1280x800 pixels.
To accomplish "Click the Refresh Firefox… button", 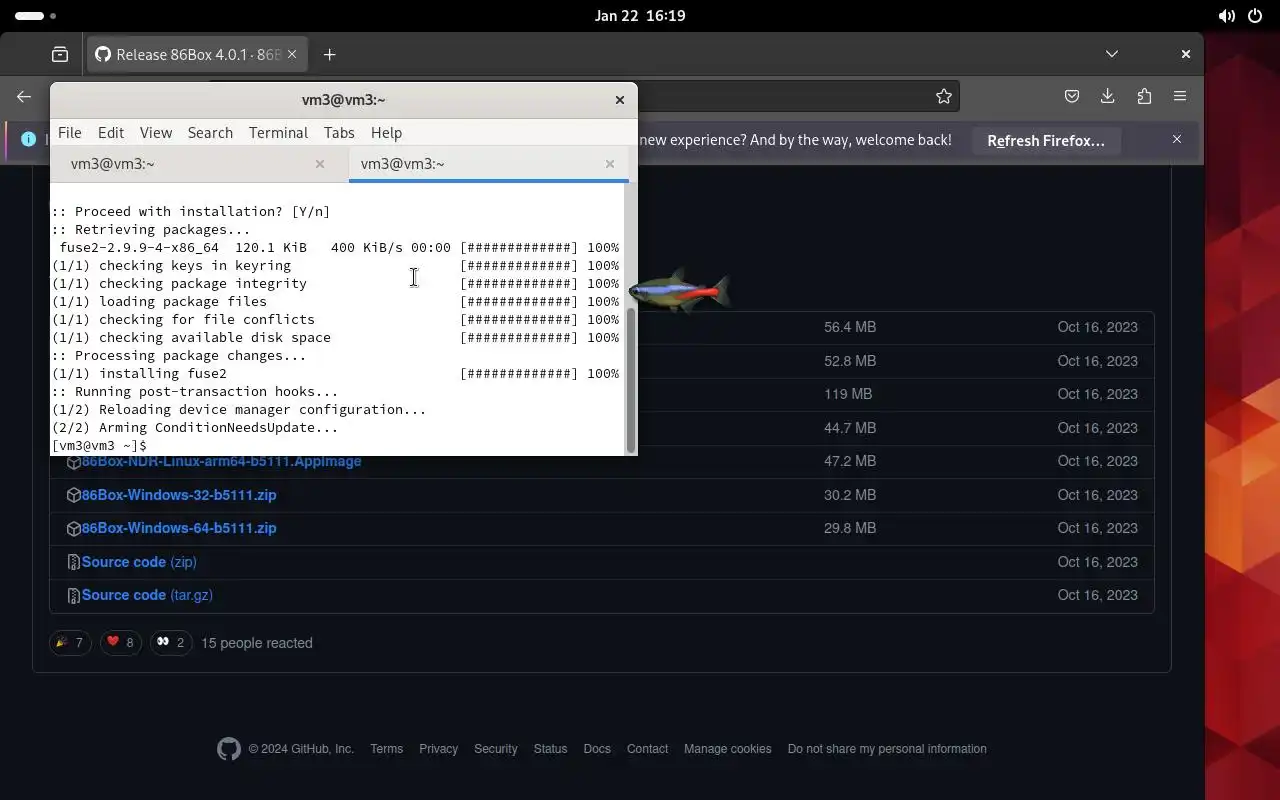I will click(x=1046, y=140).
